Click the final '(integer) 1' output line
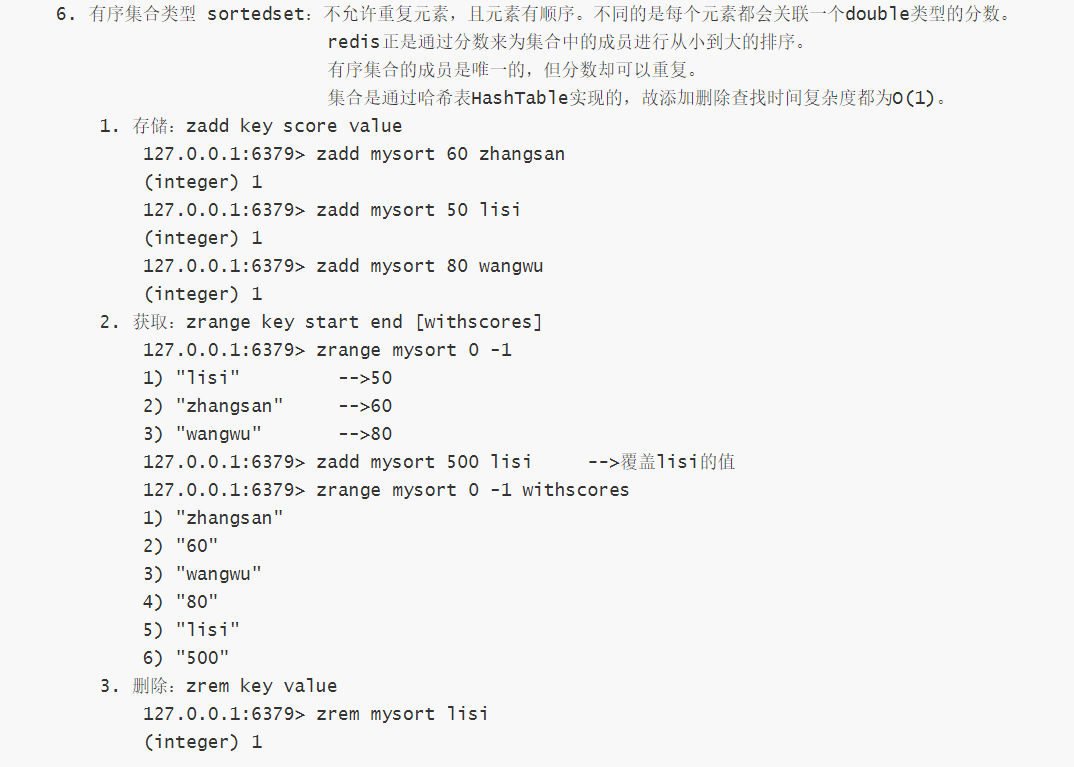Screen dimensions: 1074x767 pyautogui.click(x=202, y=742)
